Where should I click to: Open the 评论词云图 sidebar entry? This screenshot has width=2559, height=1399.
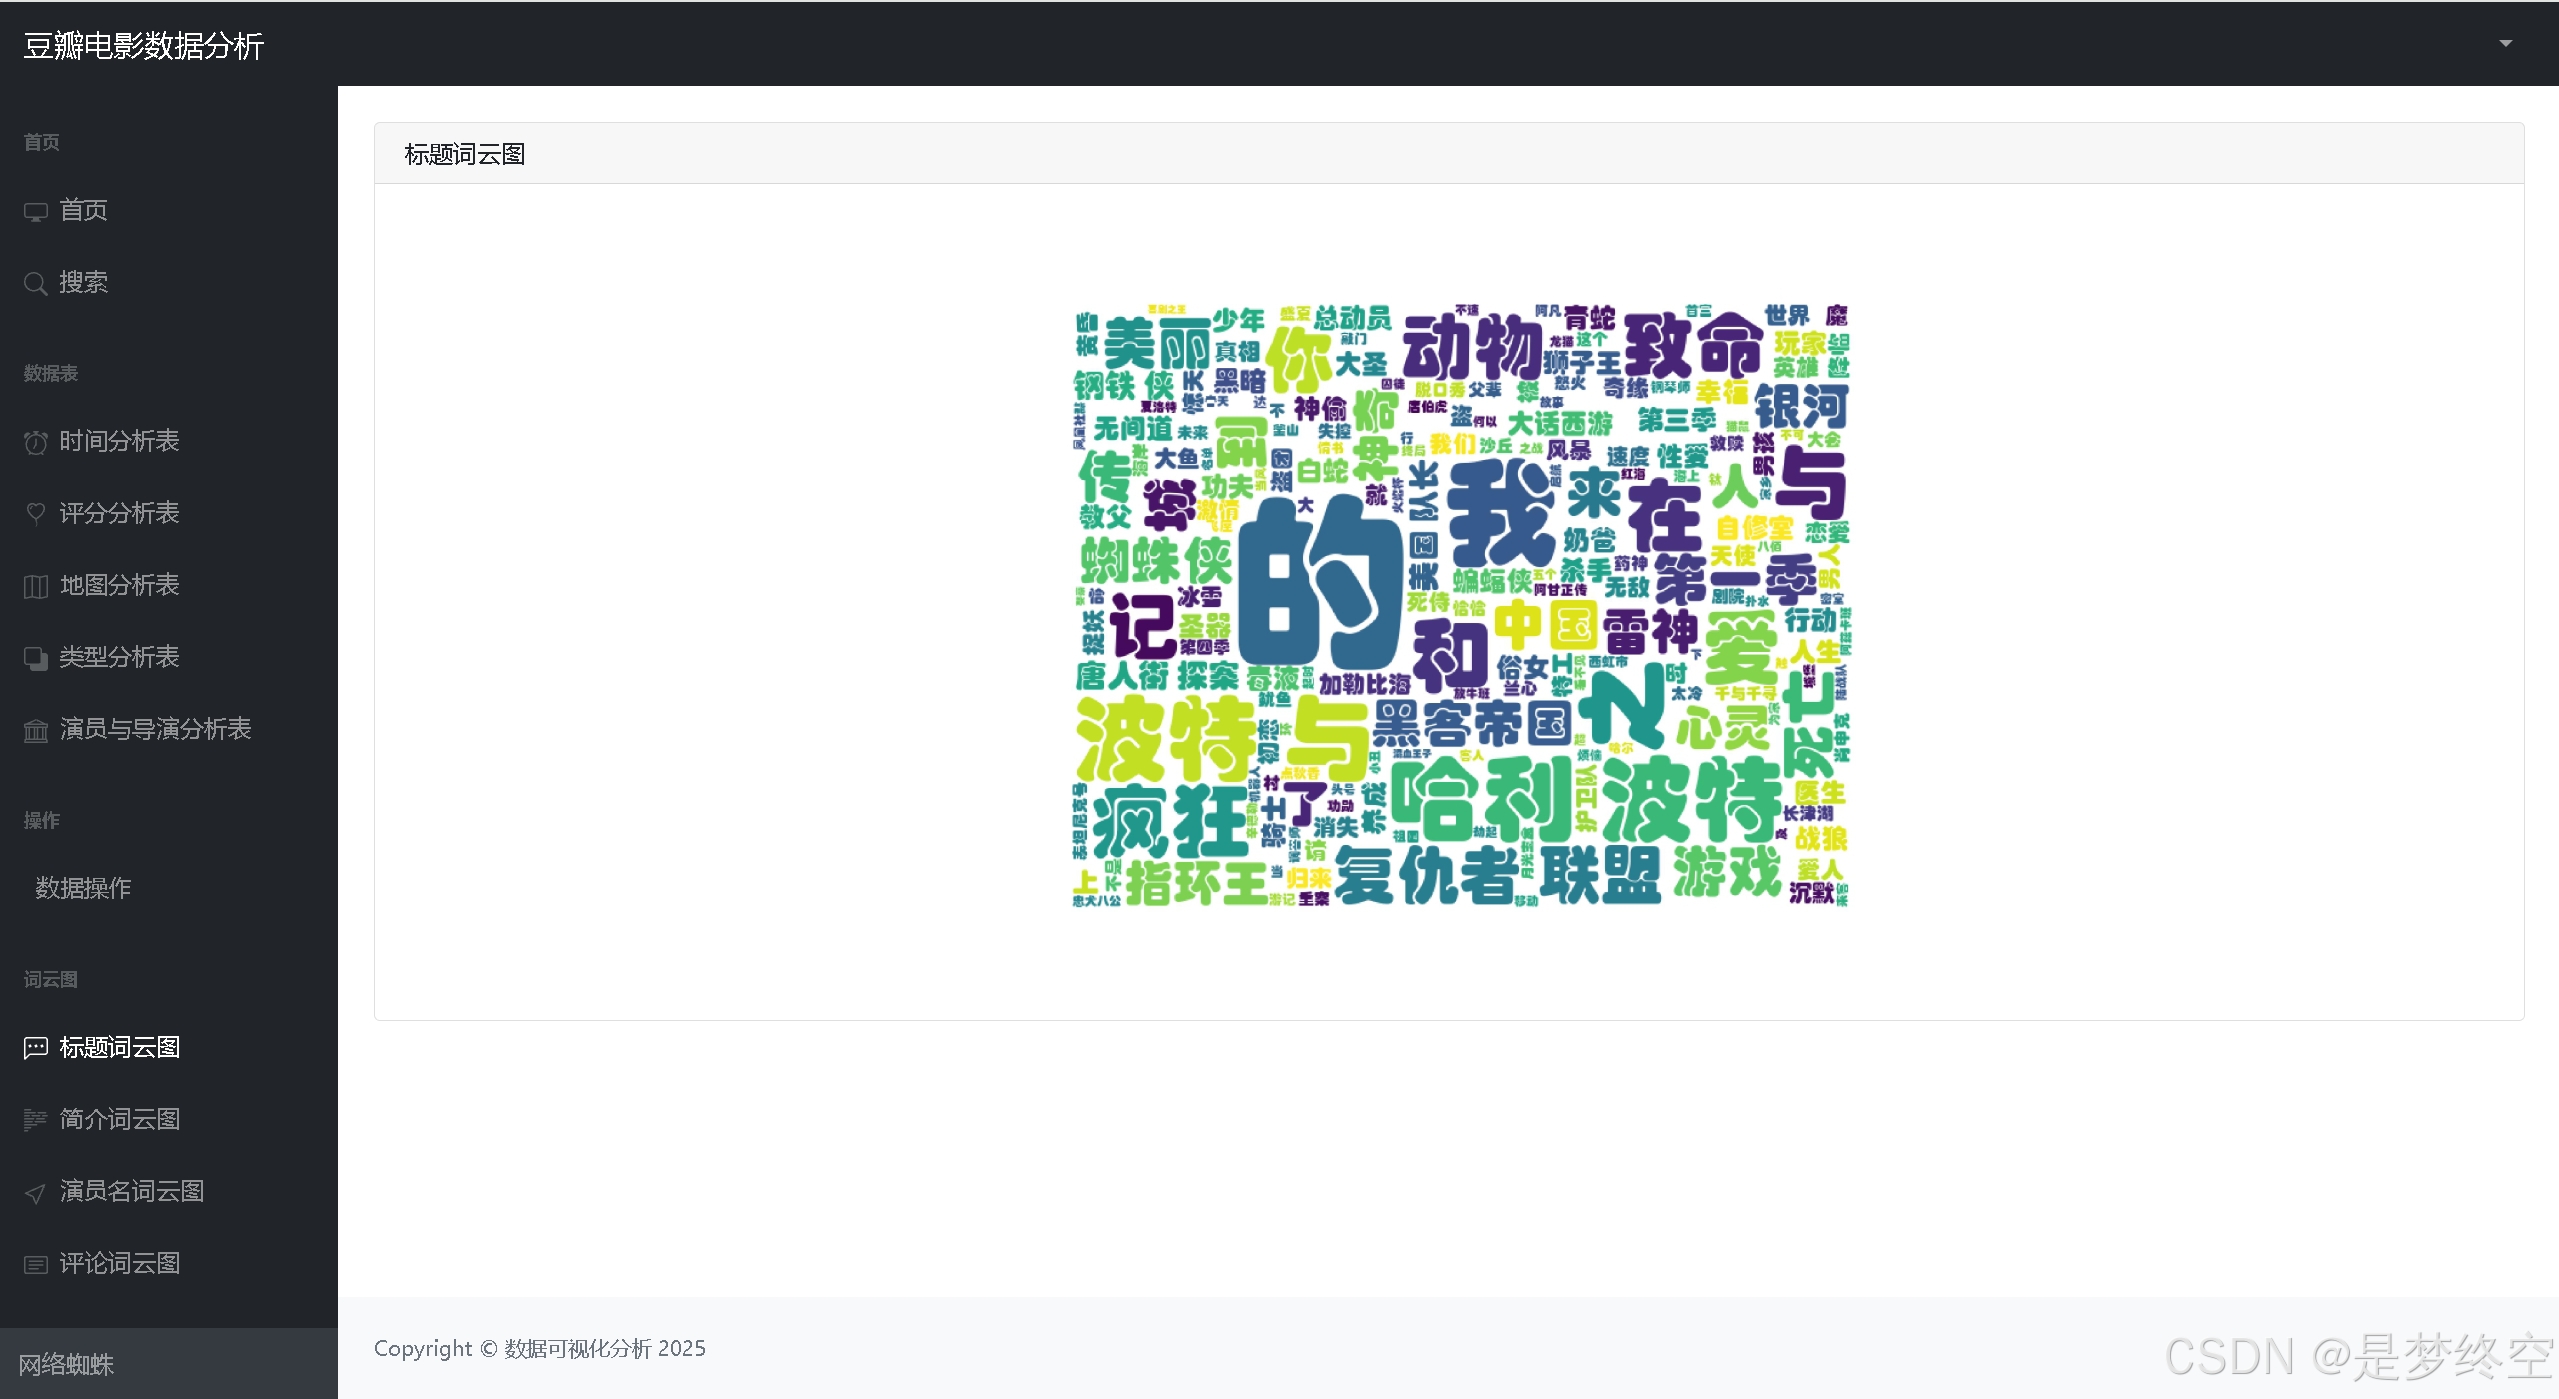click(x=119, y=1263)
